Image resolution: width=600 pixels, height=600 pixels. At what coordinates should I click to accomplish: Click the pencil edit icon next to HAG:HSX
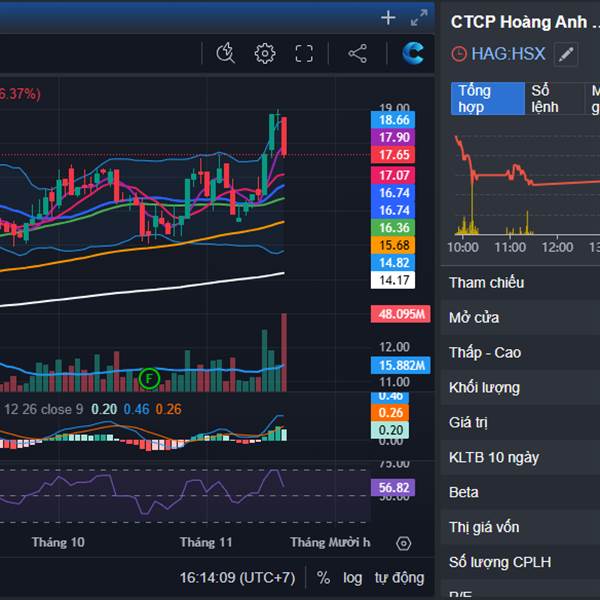click(566, 54)
